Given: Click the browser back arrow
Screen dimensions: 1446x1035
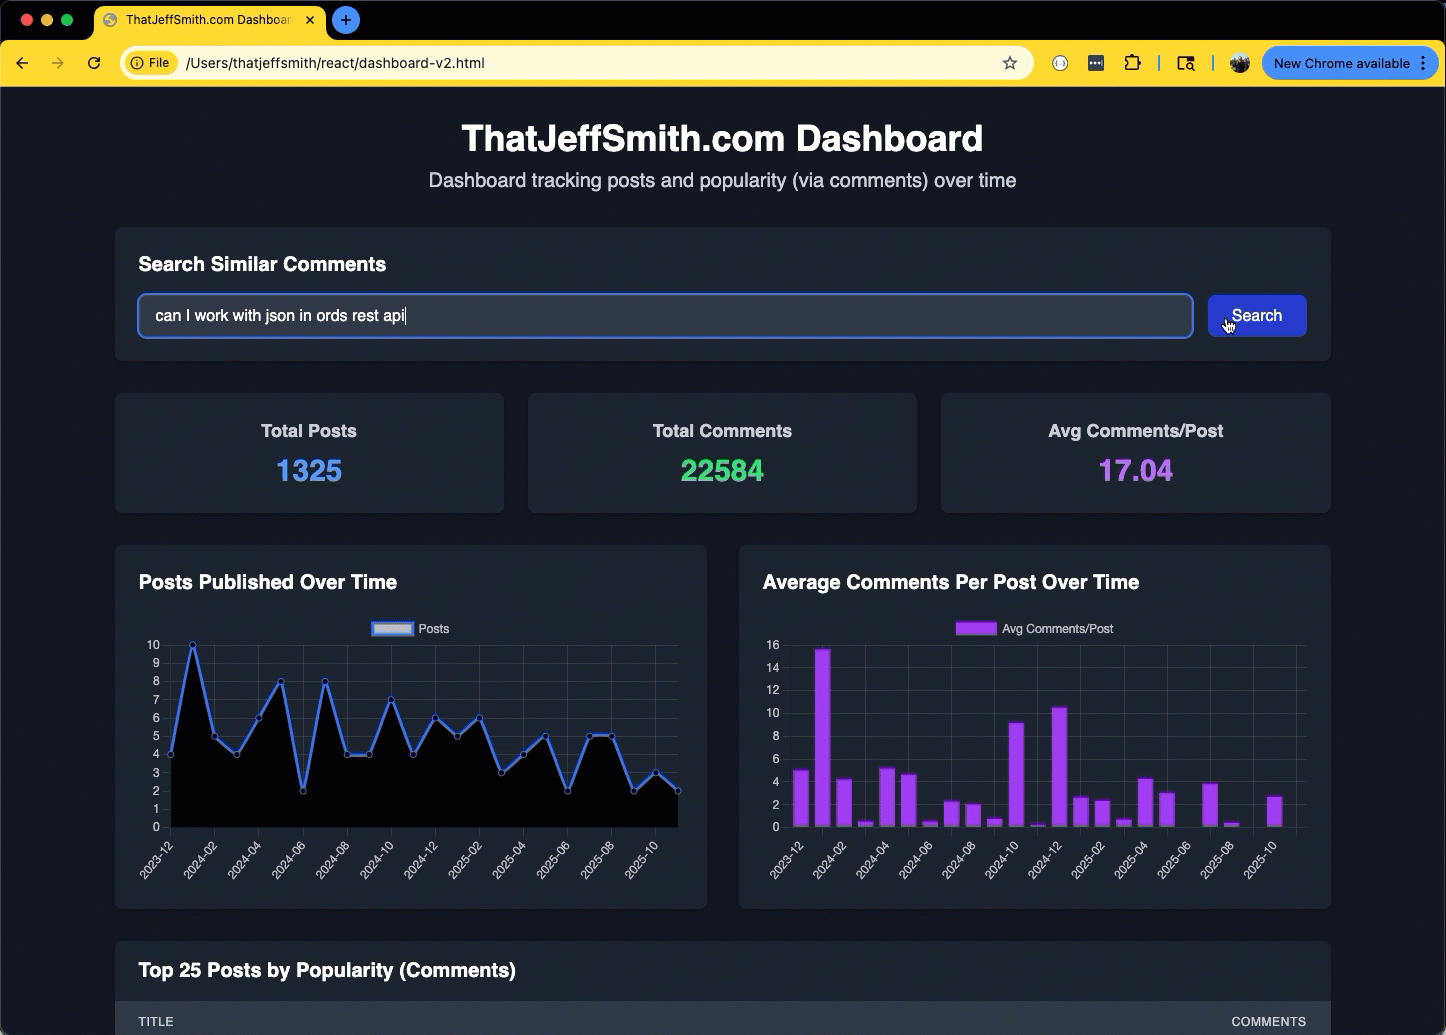Looking at the screenshot, I should click(x=22, y=63).
